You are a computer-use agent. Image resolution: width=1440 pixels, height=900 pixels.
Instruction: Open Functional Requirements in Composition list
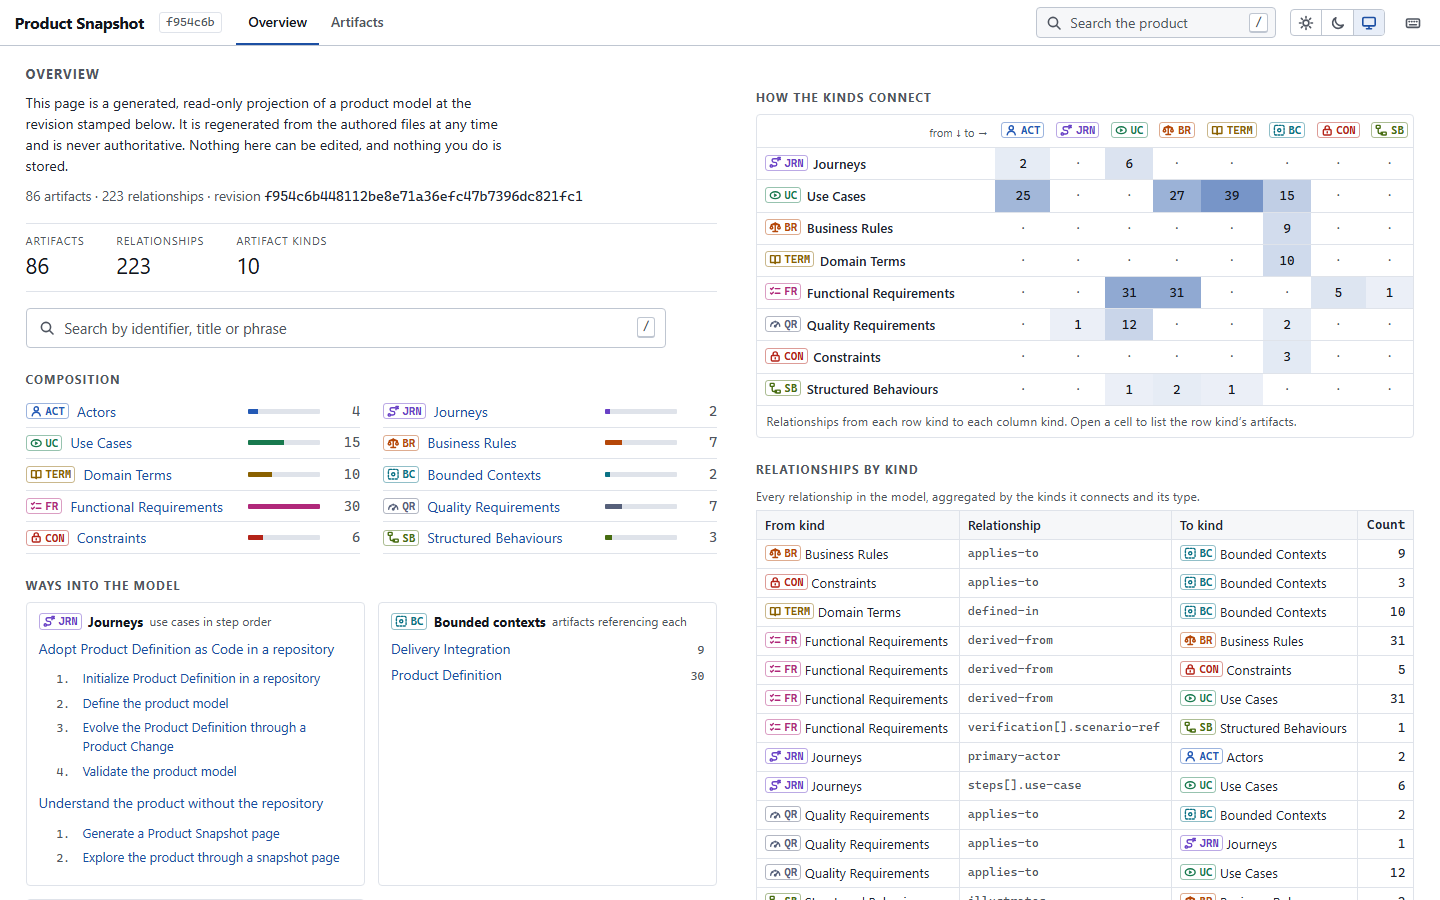147,507
